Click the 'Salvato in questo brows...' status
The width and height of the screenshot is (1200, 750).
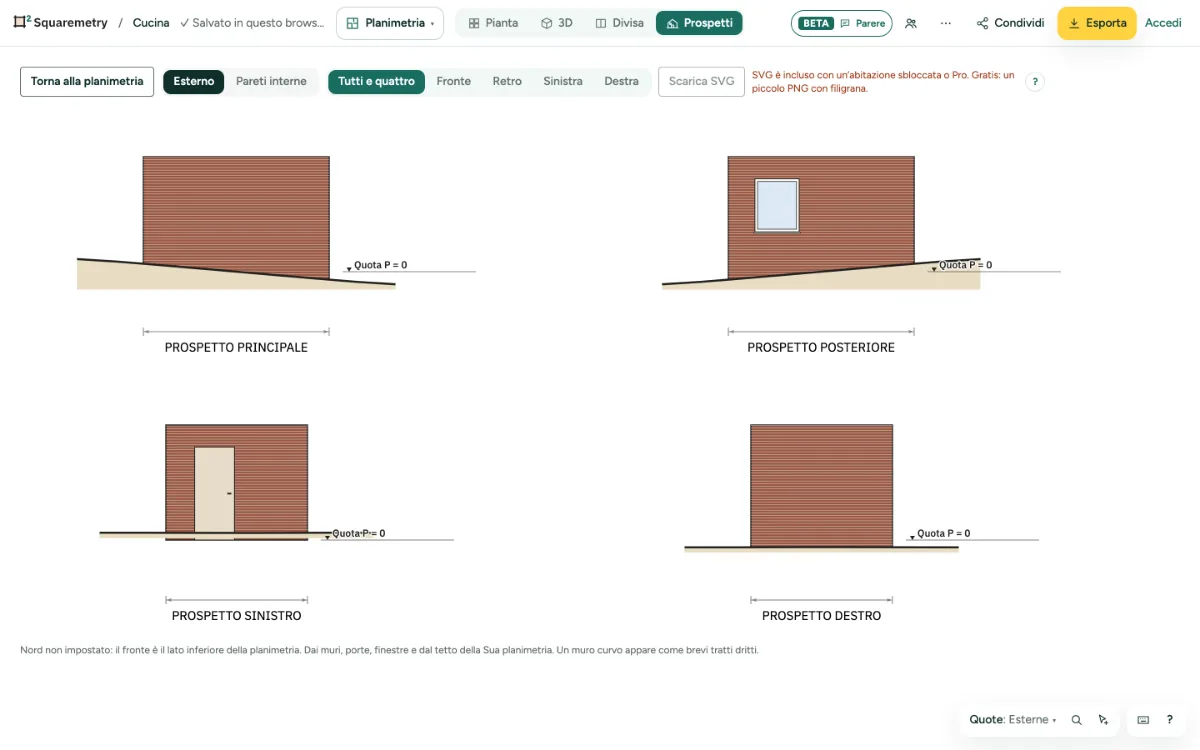[252, 23]
